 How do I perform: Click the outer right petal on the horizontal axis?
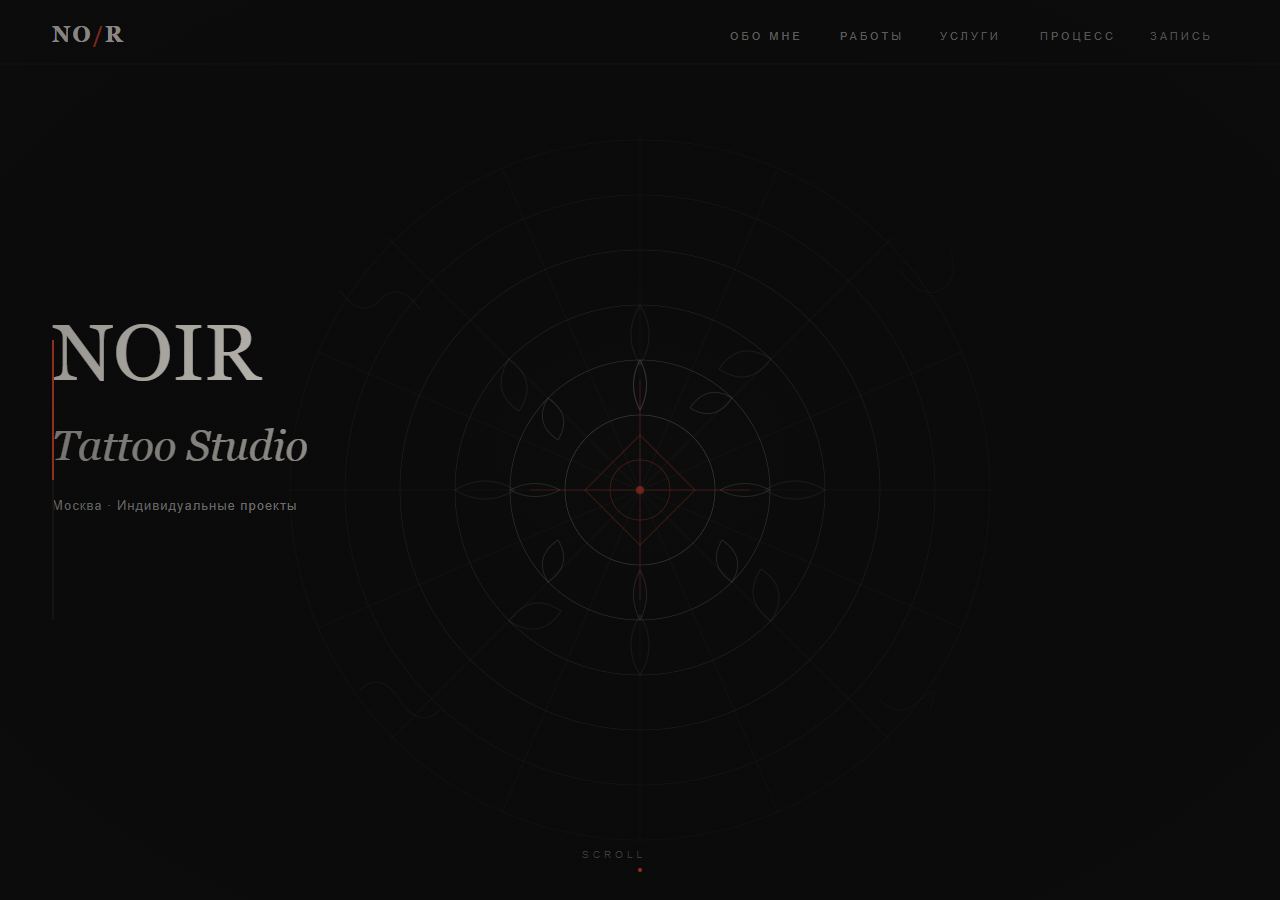(x=797, y=490)
